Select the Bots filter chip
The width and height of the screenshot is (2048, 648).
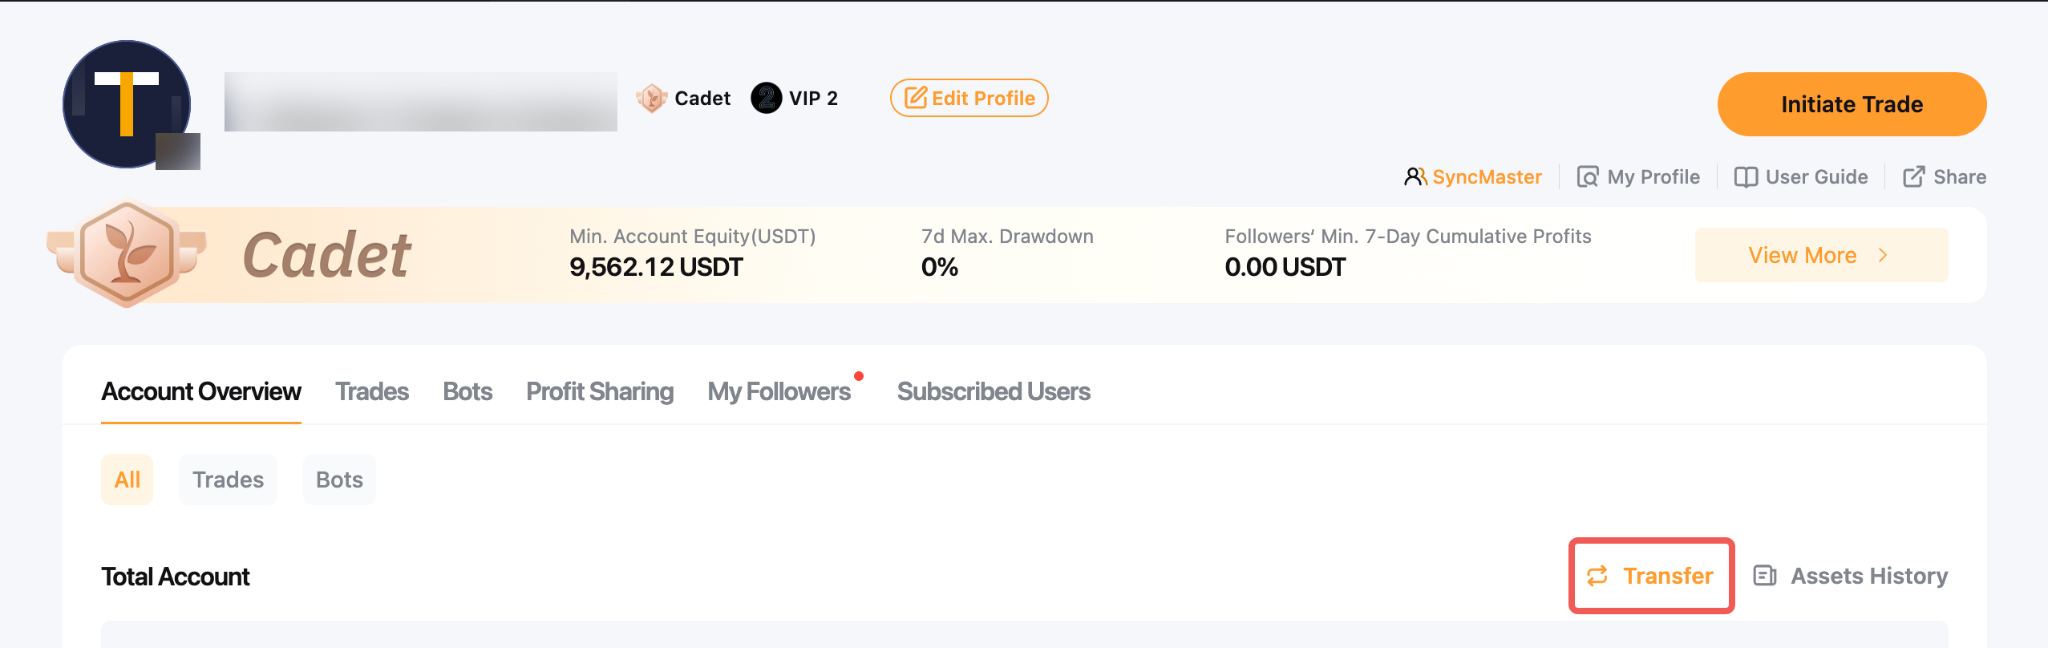pos(339,480)
